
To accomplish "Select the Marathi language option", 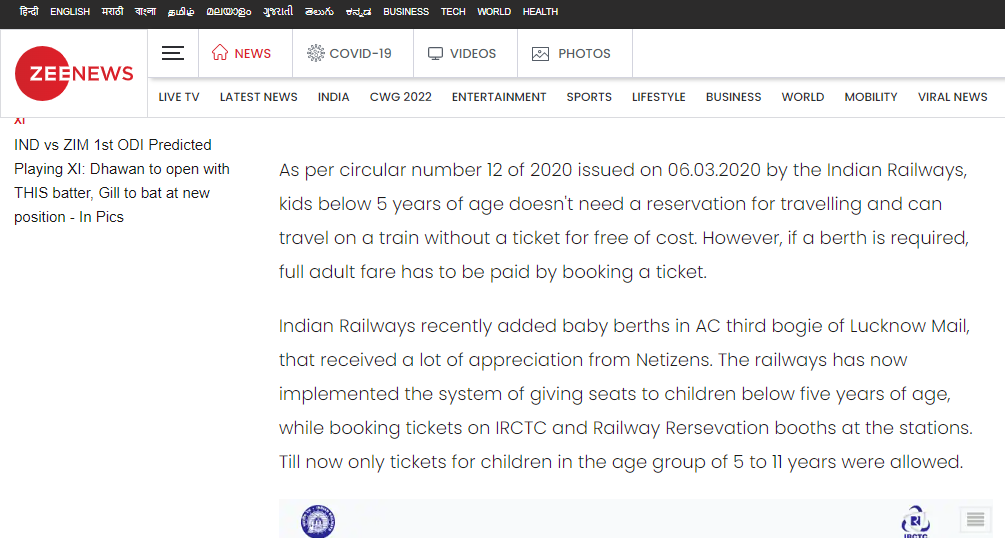I will click(x=112, y=12).
